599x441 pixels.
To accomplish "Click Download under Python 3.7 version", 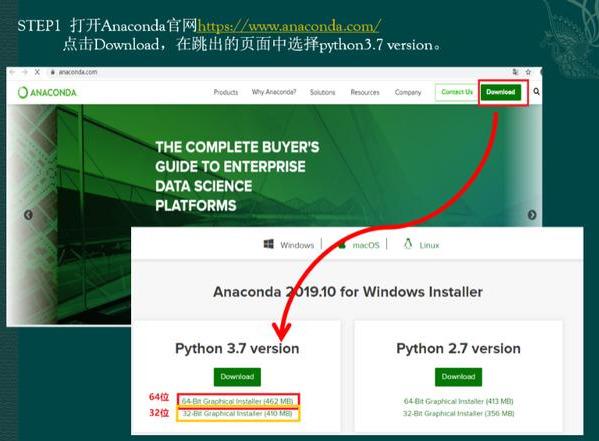I will tap(237, 377).
